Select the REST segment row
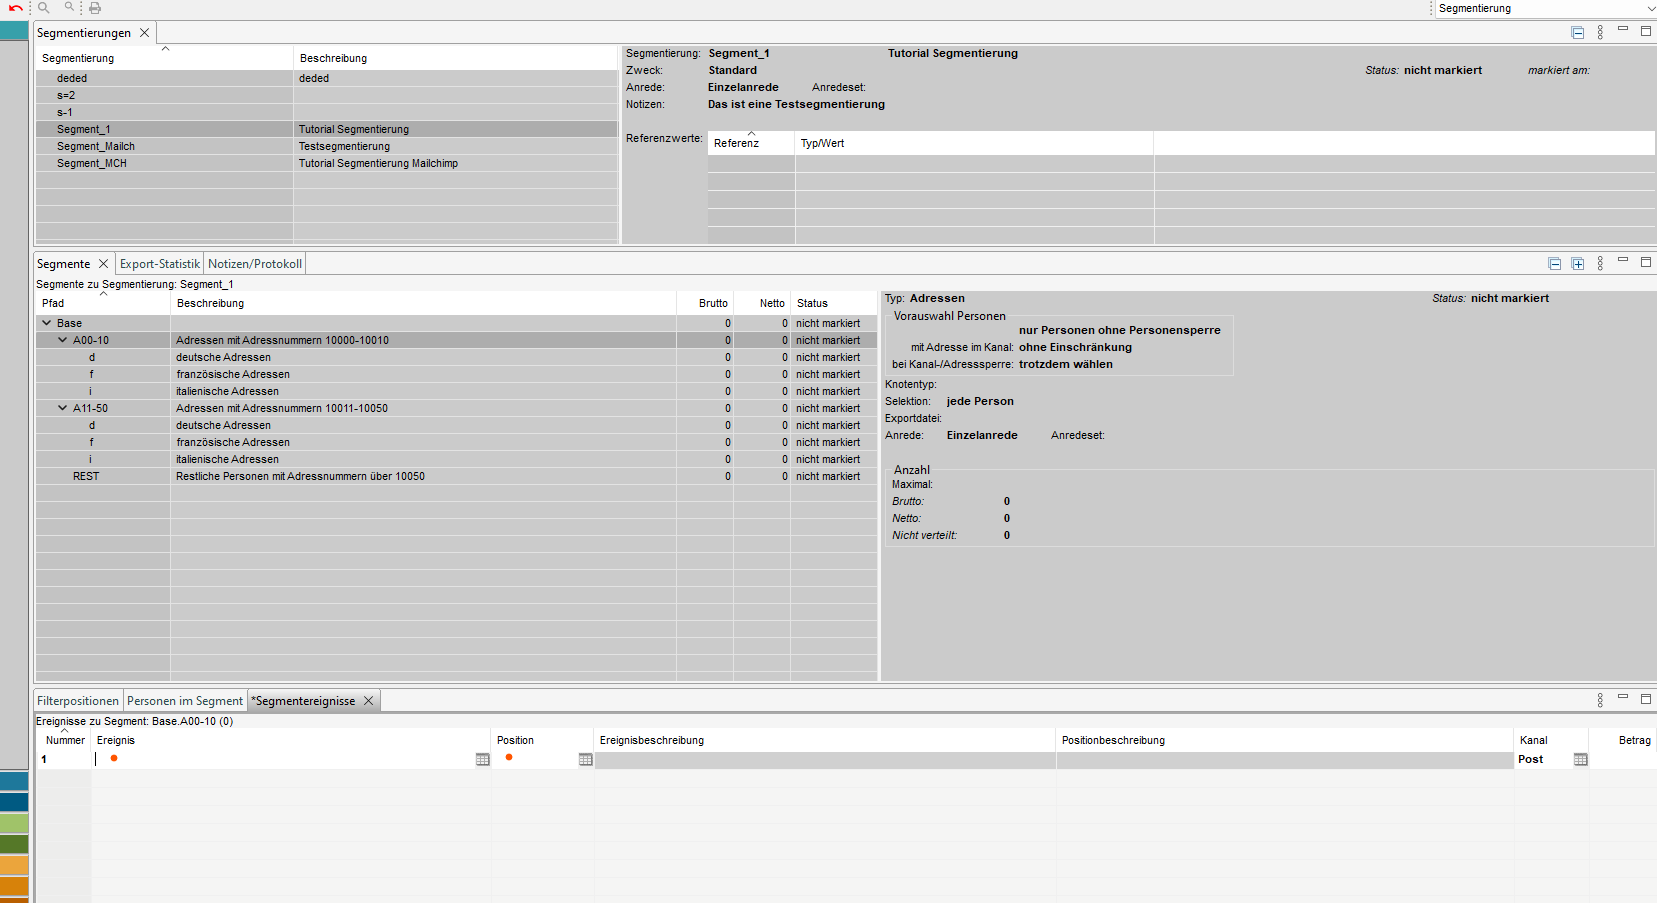Screen dimensions: 1657x903 (86, 476)
